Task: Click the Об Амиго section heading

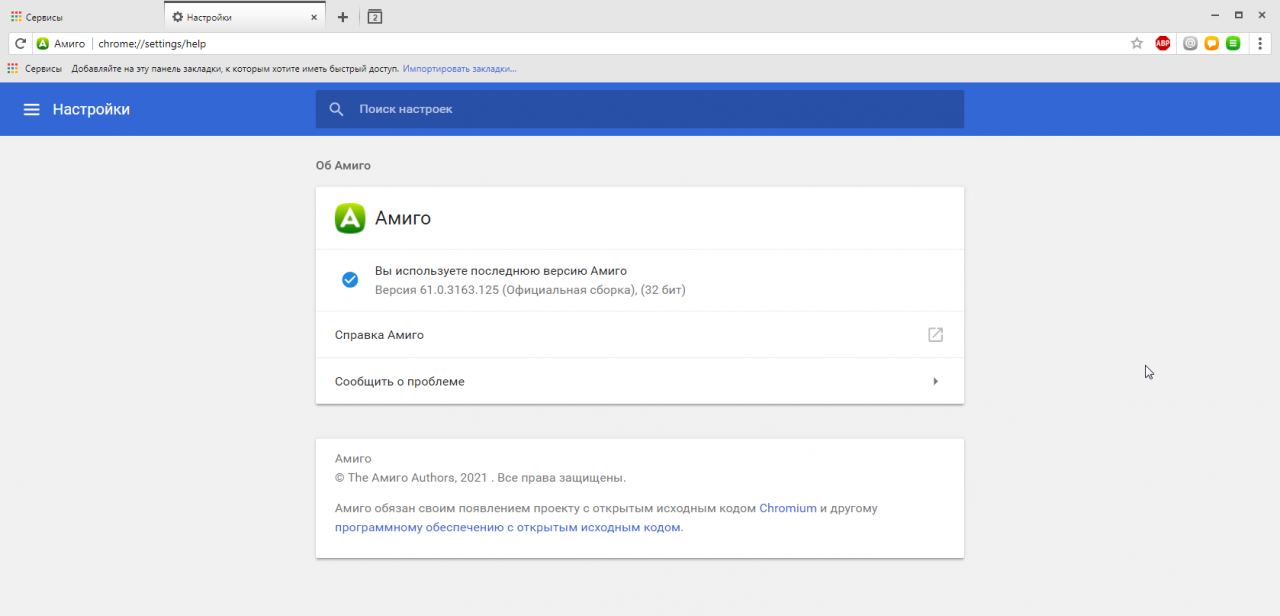Action: pyautogui.click(x=343, y=165)
